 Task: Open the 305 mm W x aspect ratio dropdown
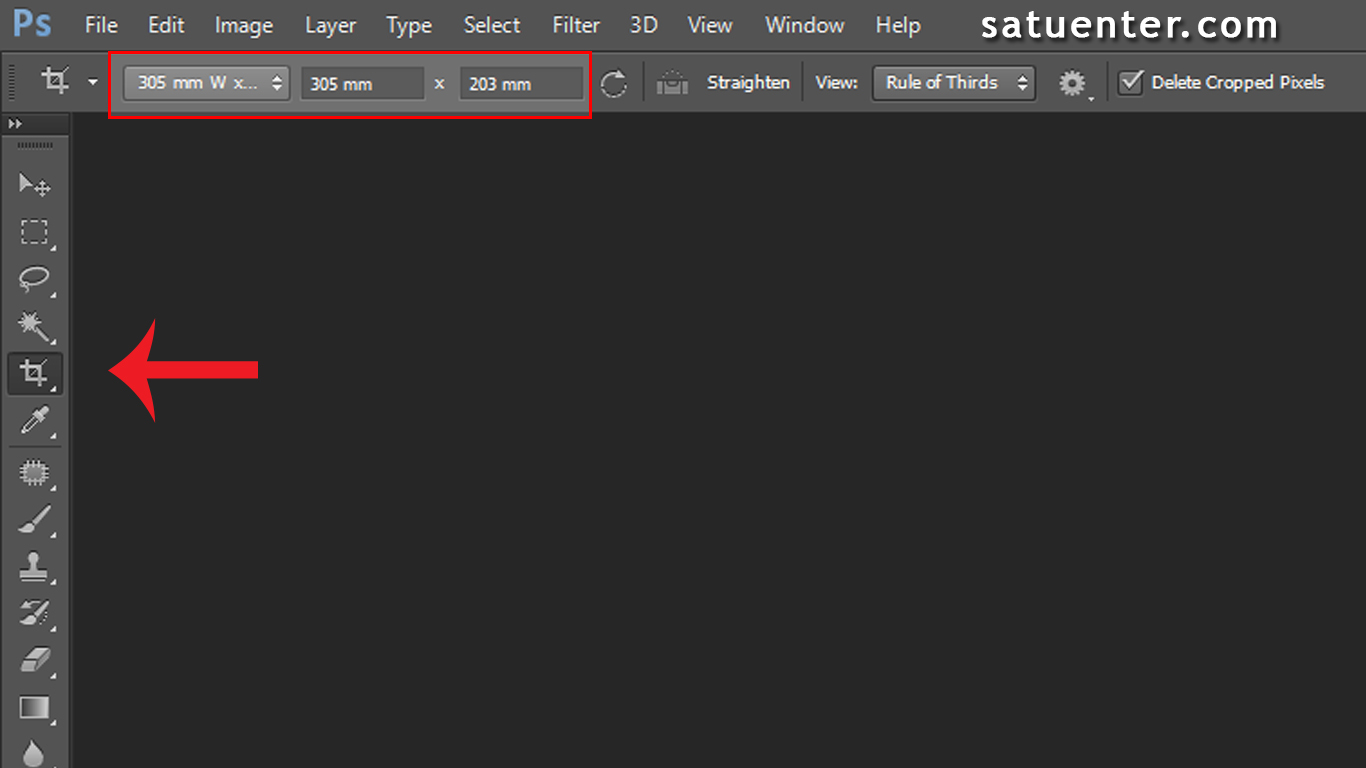[x=207, y=83]
